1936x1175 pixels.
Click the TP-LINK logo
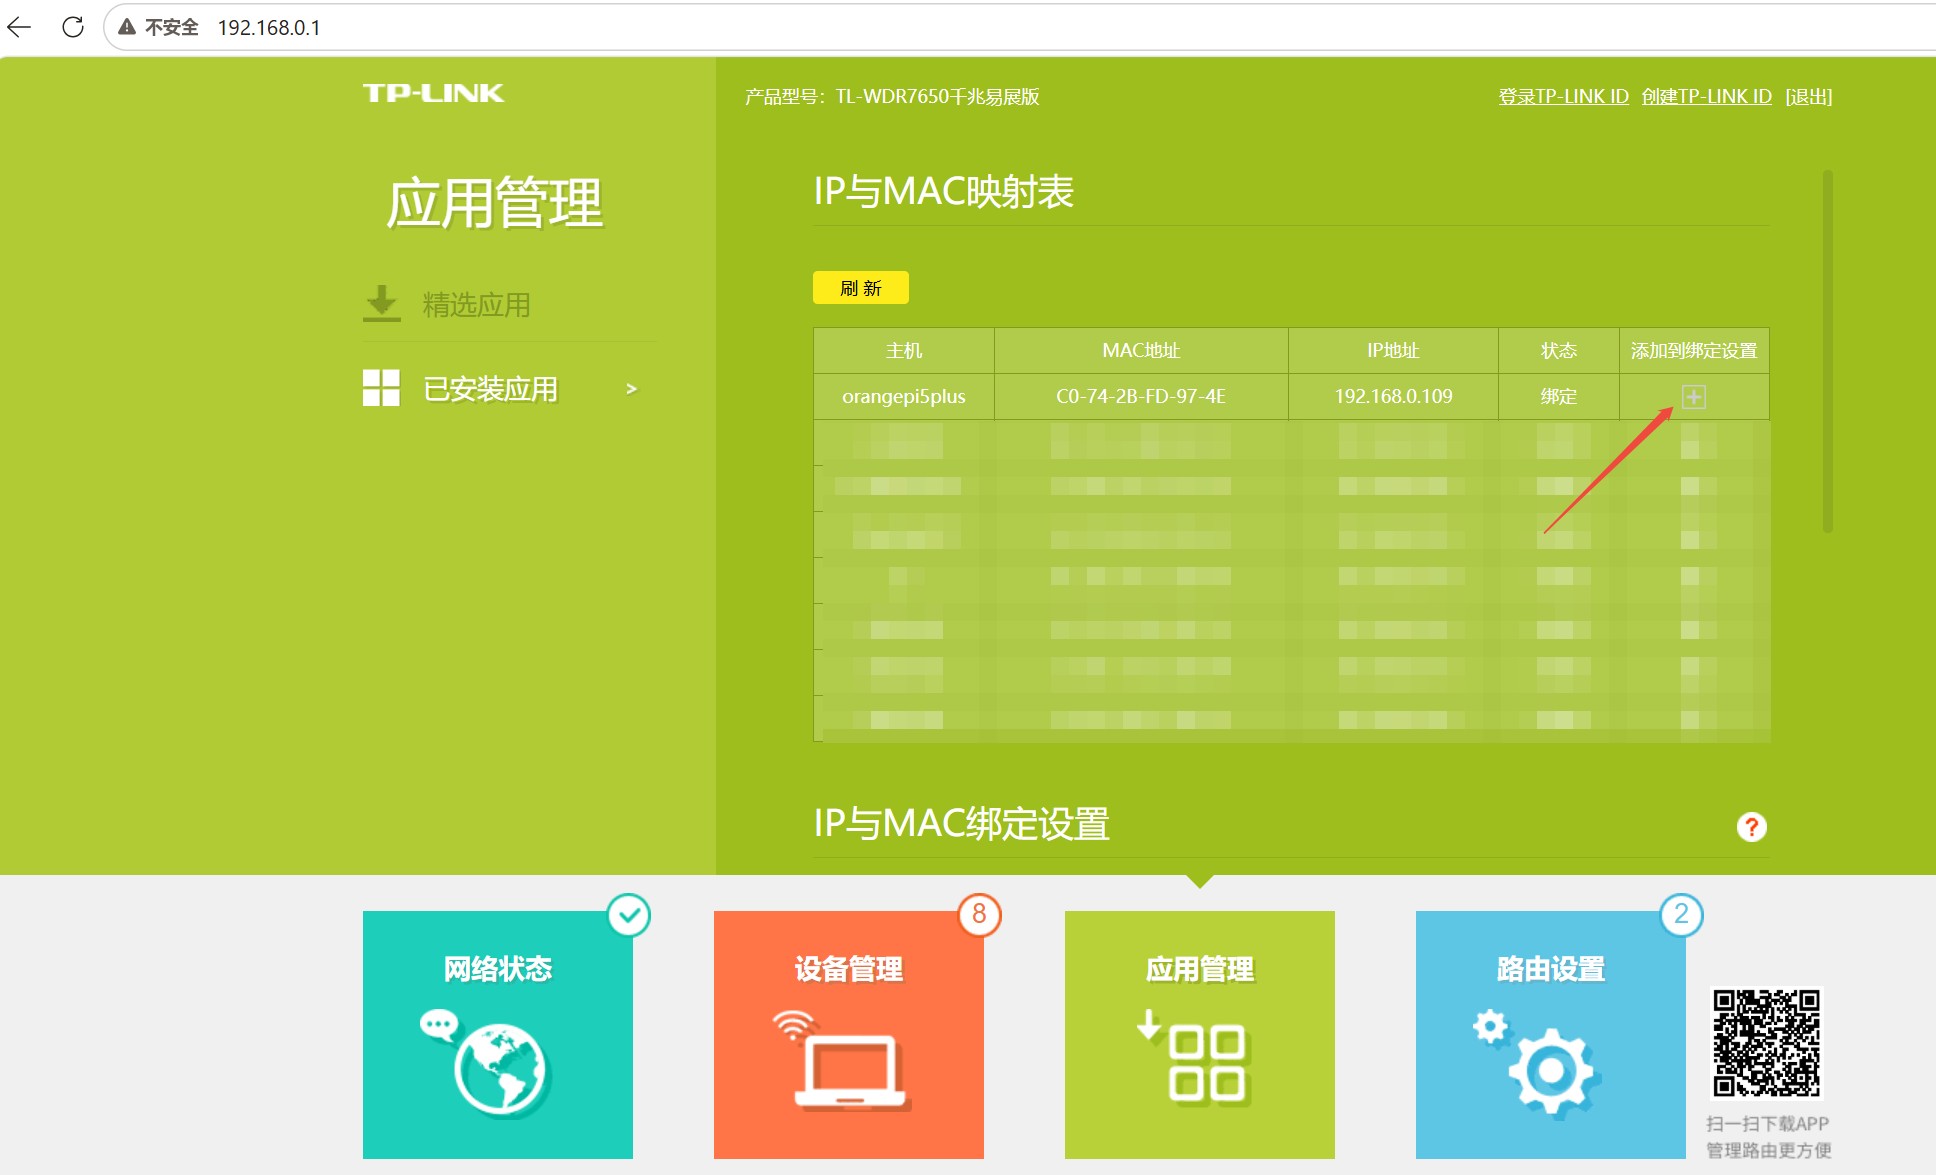point(433,93)
